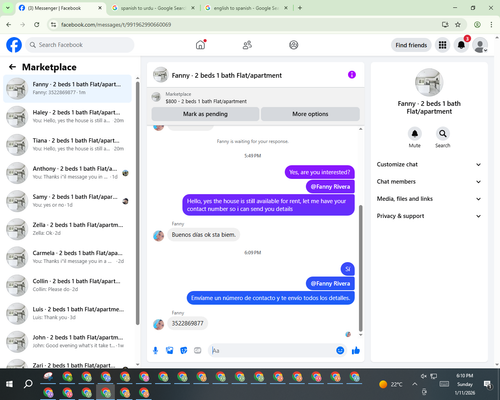Click More options button
The image size is (500, 400).
coord(310,114)
